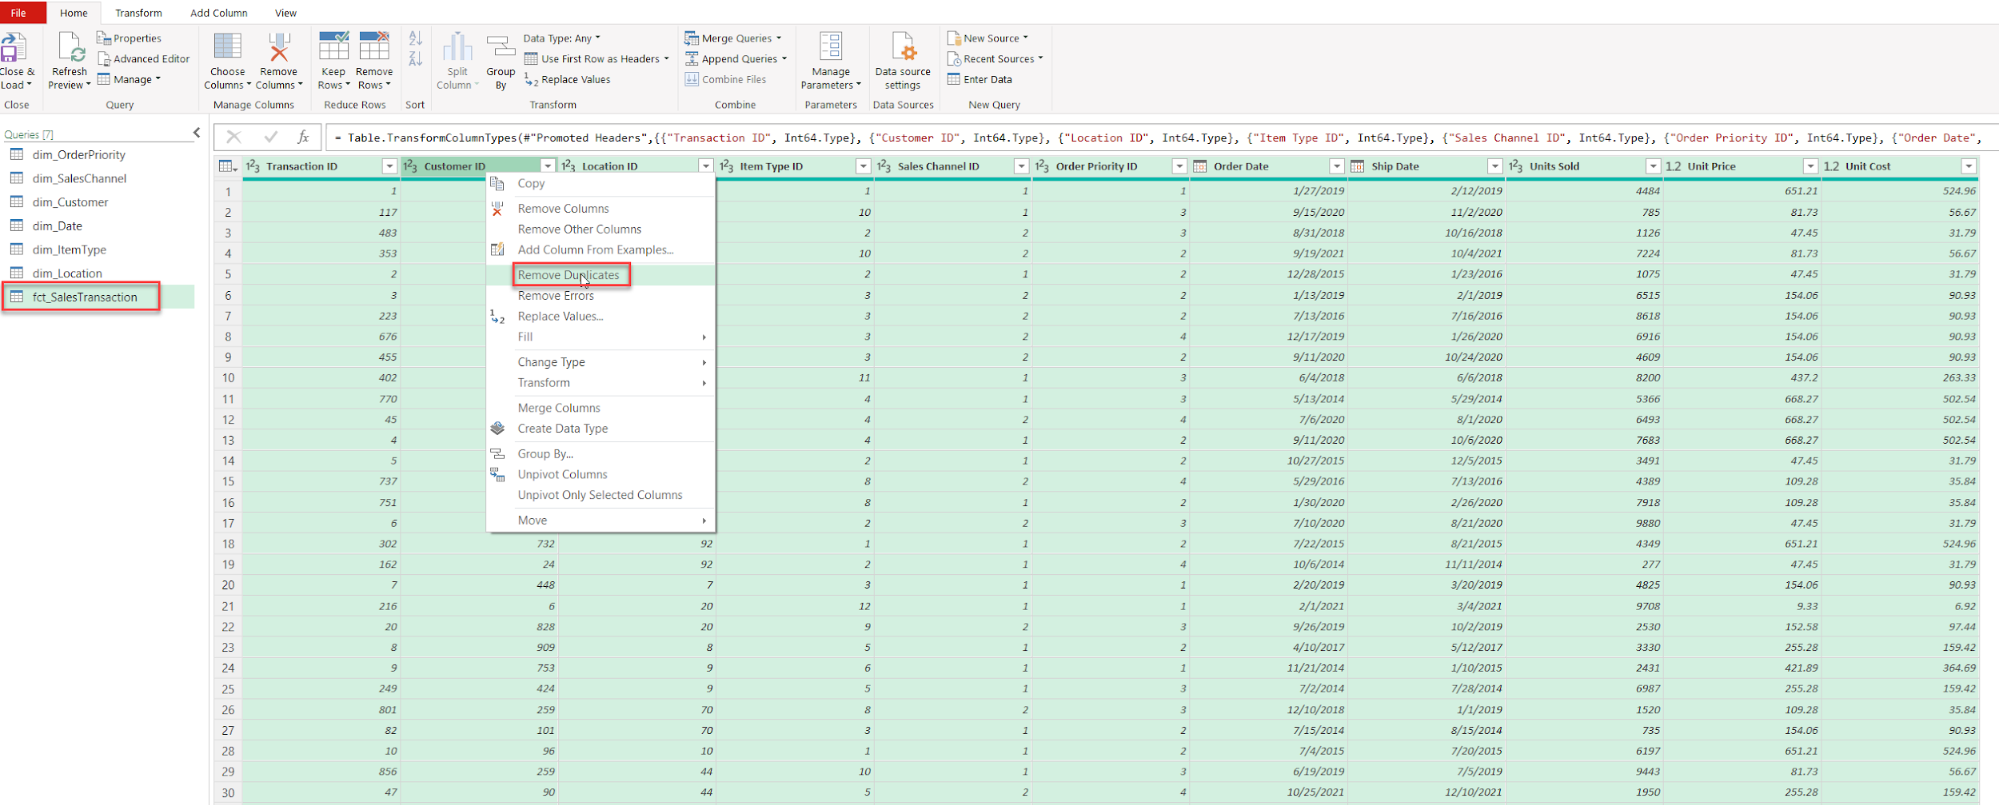Sort ascending with the A-Z icon
The image size is (1999, 806).
(415, 38)
